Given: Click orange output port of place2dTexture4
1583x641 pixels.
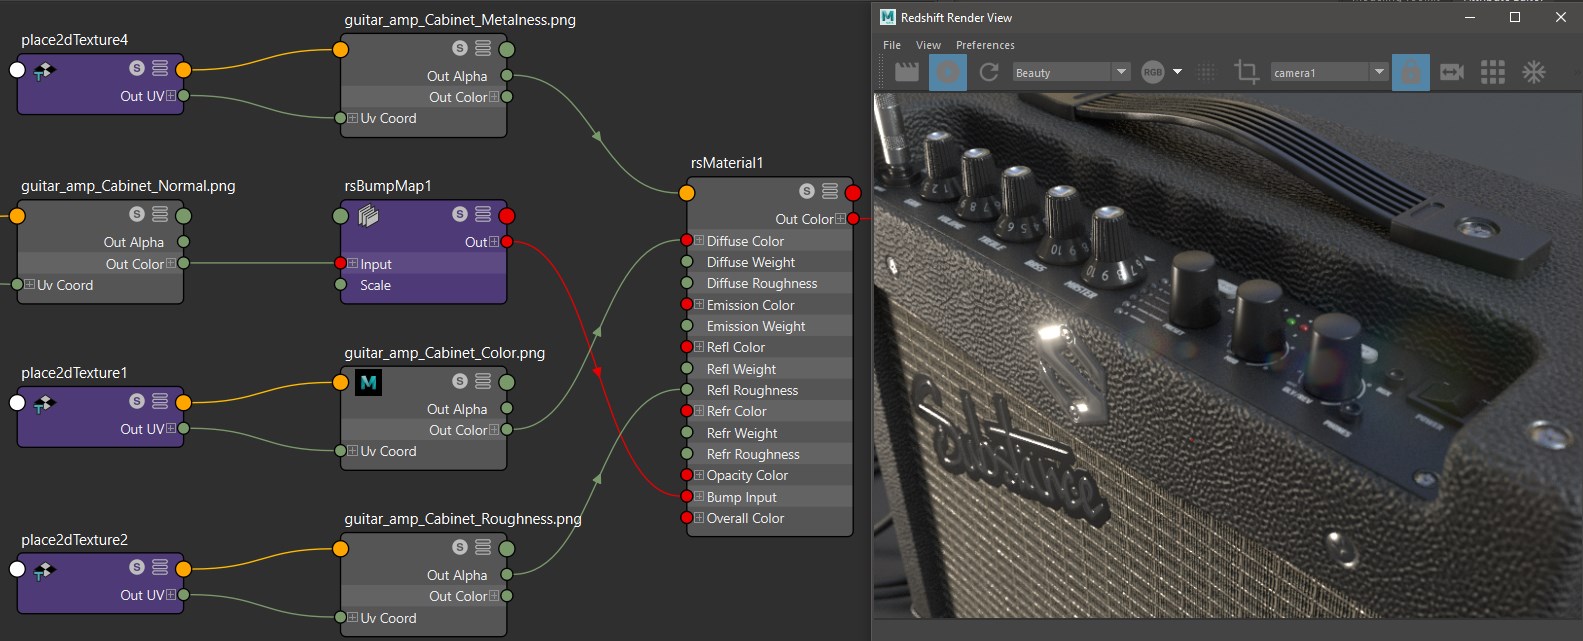Looking at the screenshot, I should pyautogui.click(x=183, y=69).
